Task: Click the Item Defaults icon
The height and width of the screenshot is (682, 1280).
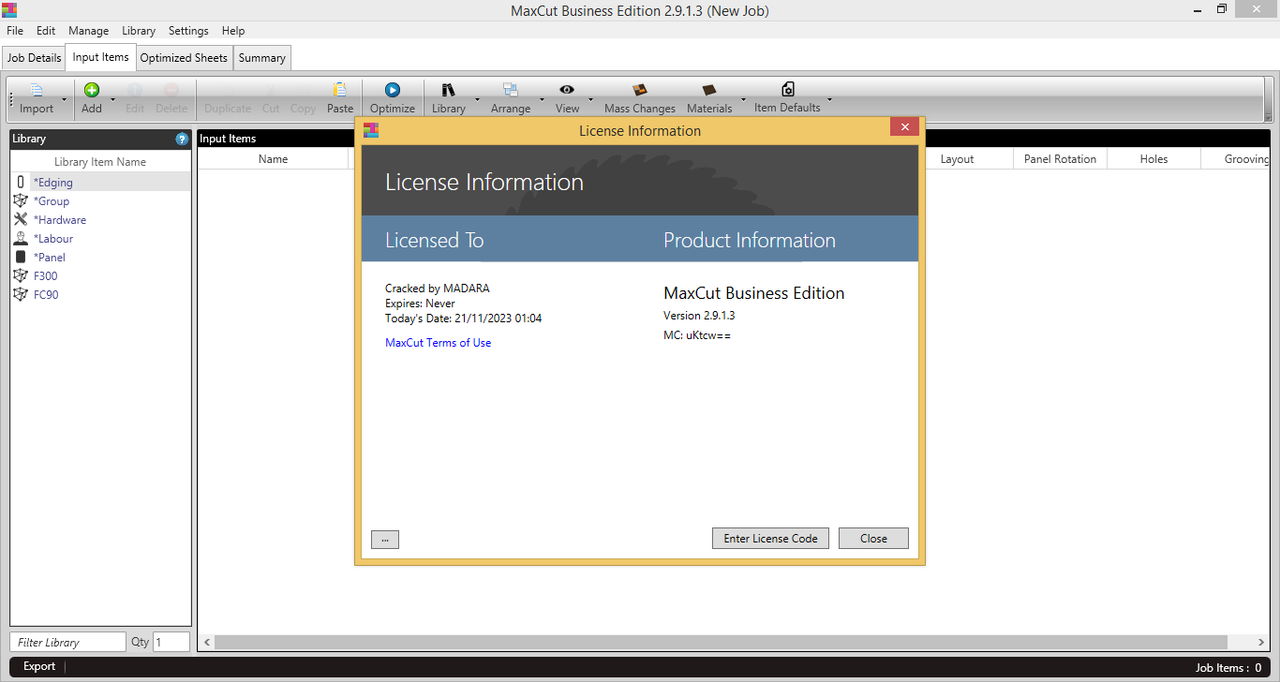Action: tap(787, 89)
